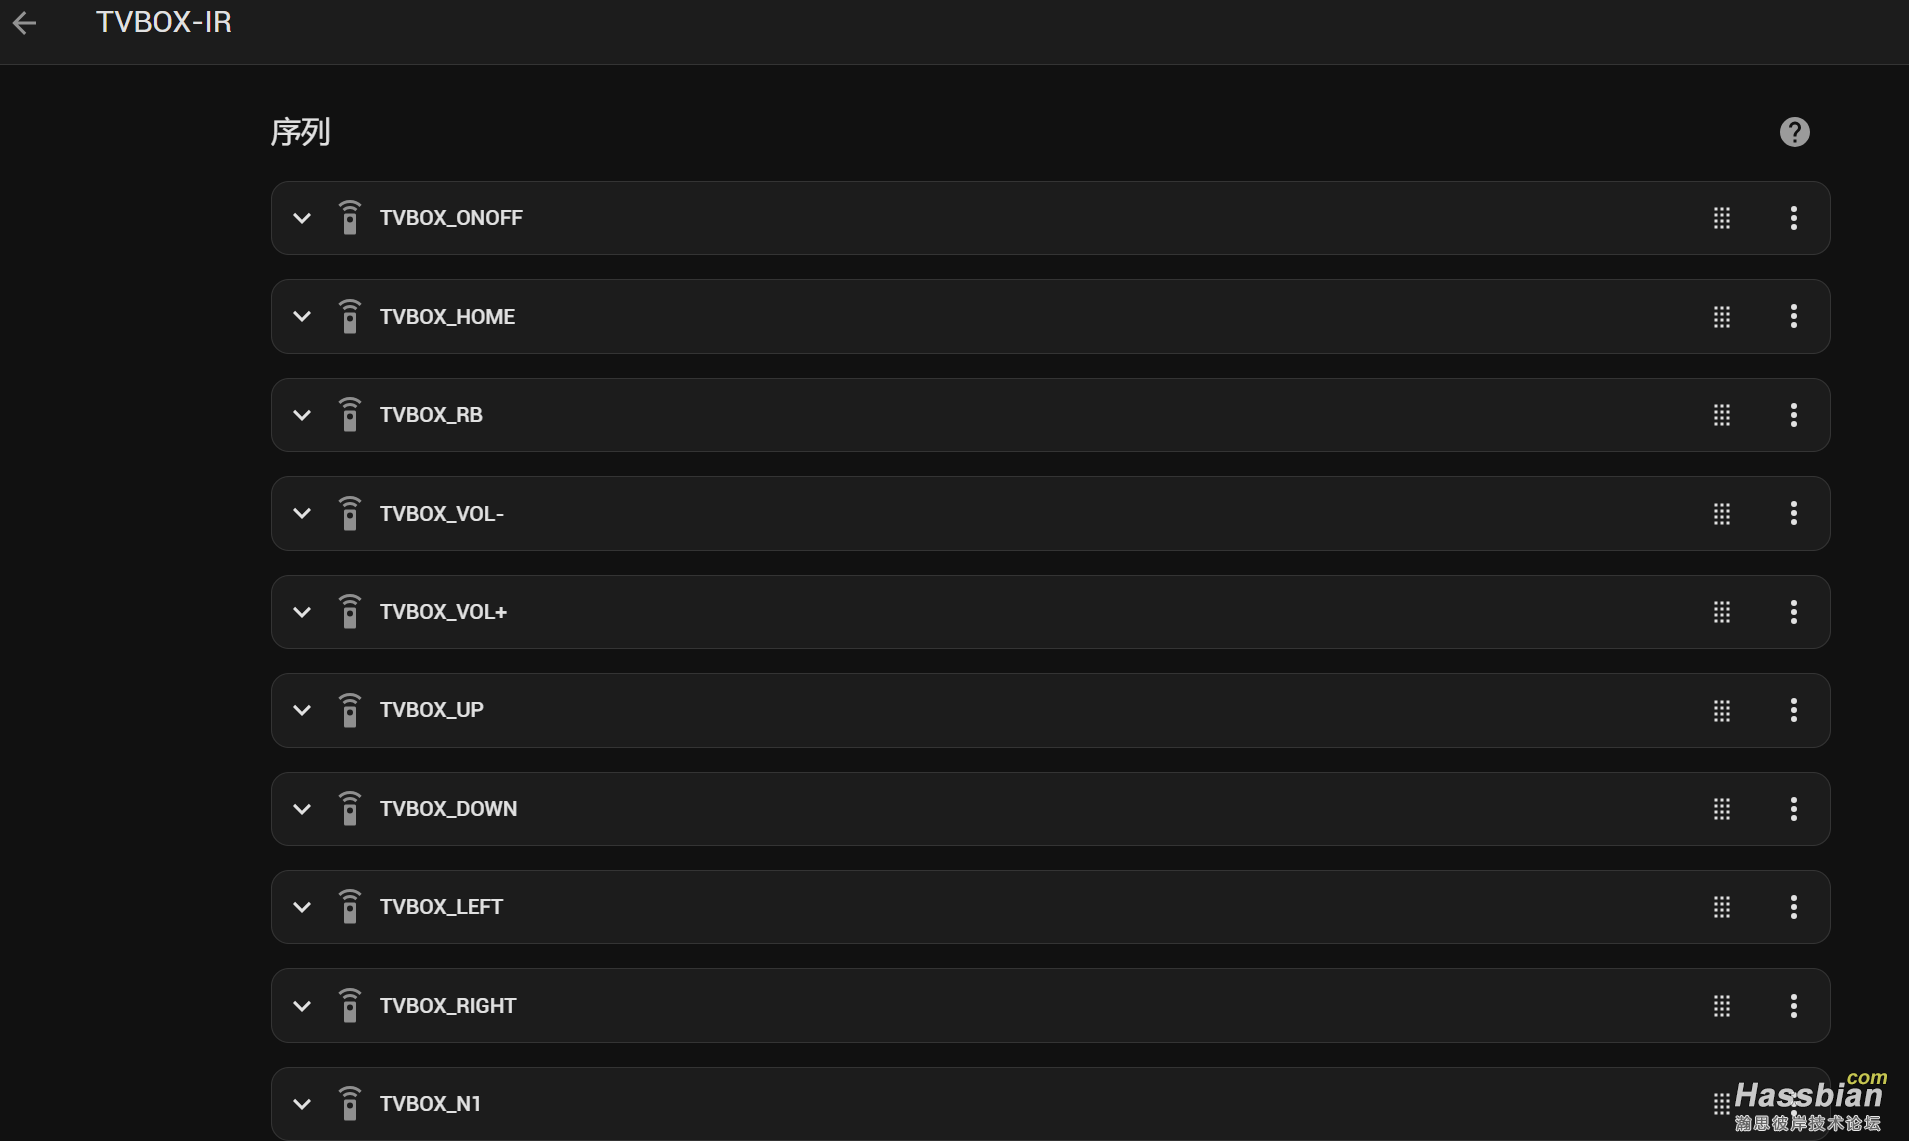The image size is (1909, 1141).
Task: Click drag handle icon on TVBOX_HOME row
Action: pyautogui.click(x=1721, y=317)
